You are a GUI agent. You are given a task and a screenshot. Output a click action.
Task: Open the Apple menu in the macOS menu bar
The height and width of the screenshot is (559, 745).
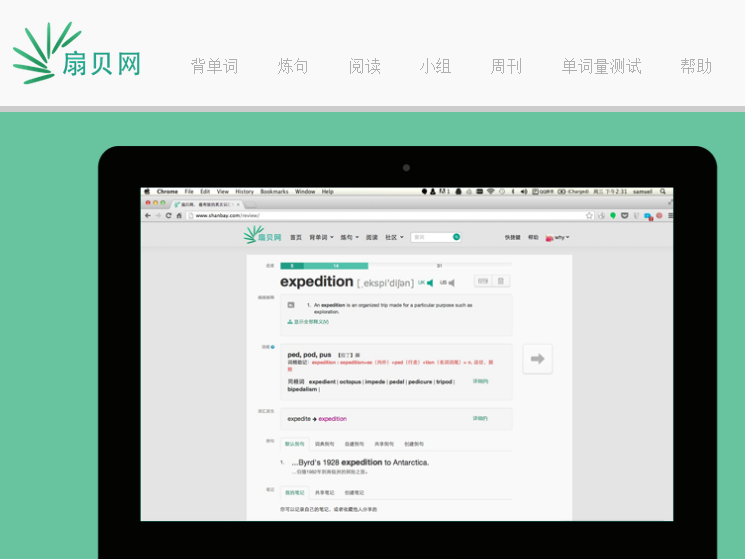146,191
